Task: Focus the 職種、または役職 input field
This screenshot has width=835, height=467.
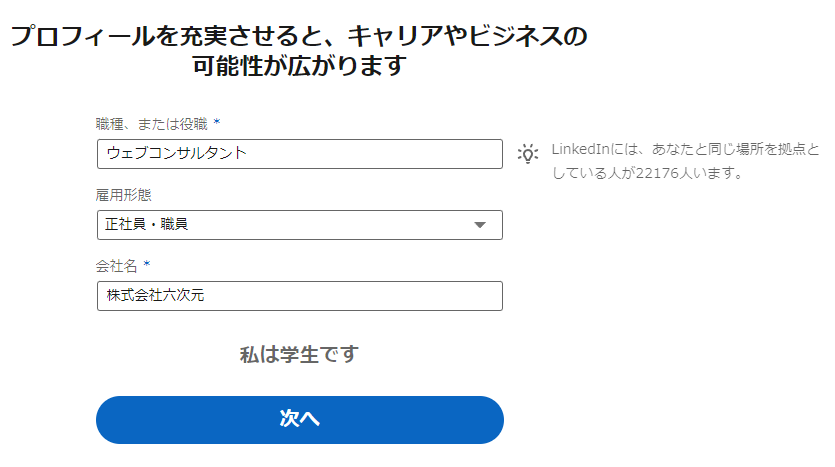Action: click(300, 154)
